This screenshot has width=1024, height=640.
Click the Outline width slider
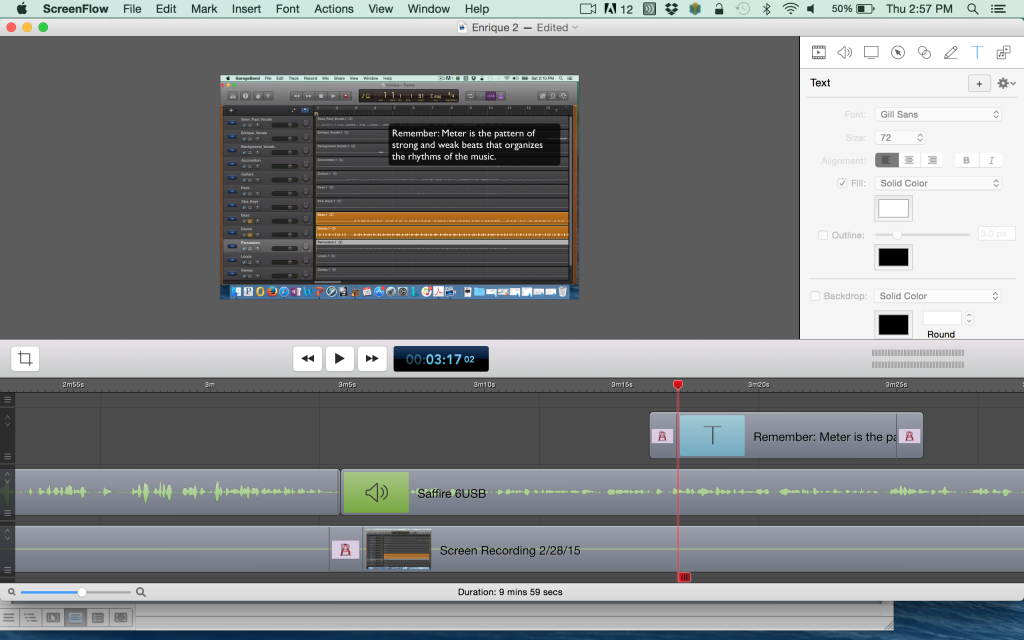pyautogui.click(x=922, y=234)
